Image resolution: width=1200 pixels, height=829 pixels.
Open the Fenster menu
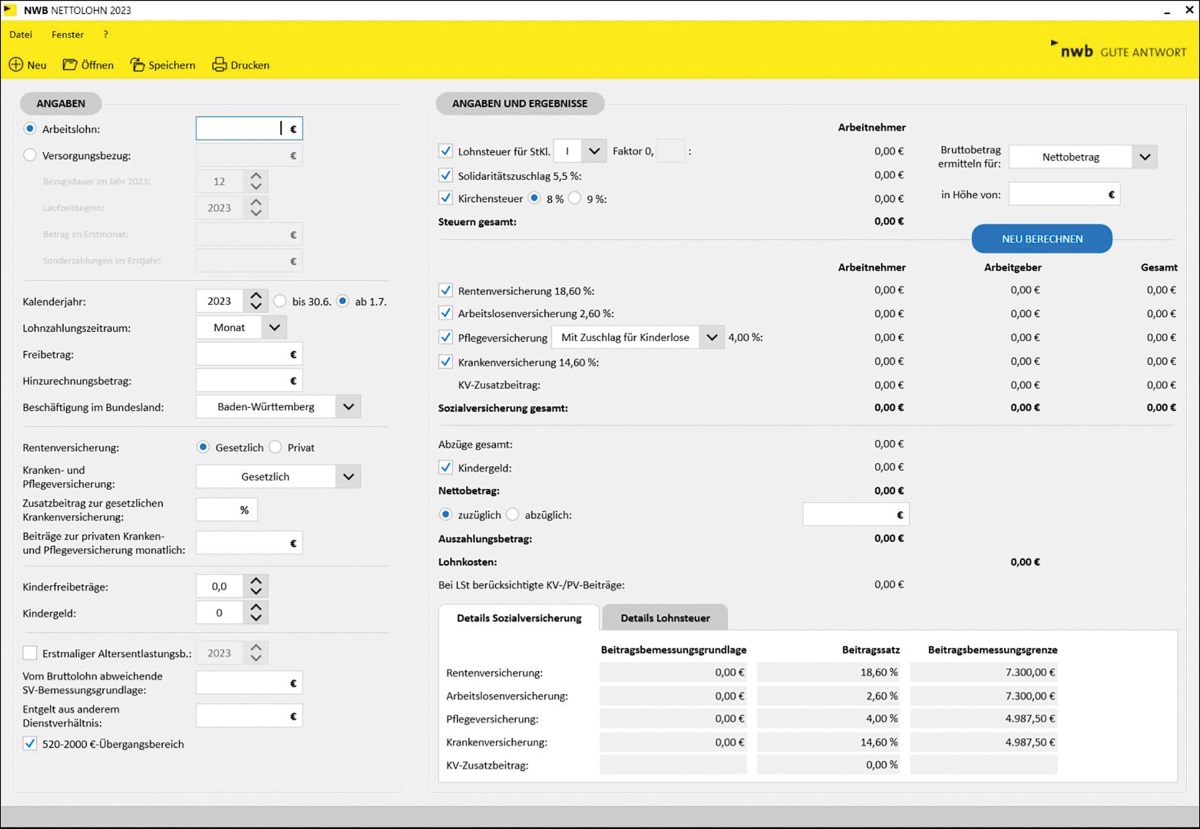pyautogui.click(x=68, y=35)
